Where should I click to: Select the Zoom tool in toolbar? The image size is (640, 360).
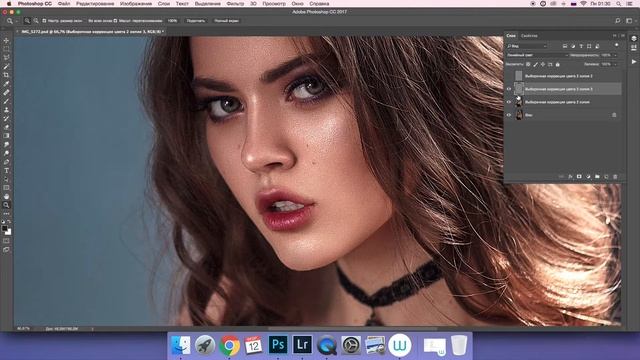pyautogui.click(x=6, y=205)
